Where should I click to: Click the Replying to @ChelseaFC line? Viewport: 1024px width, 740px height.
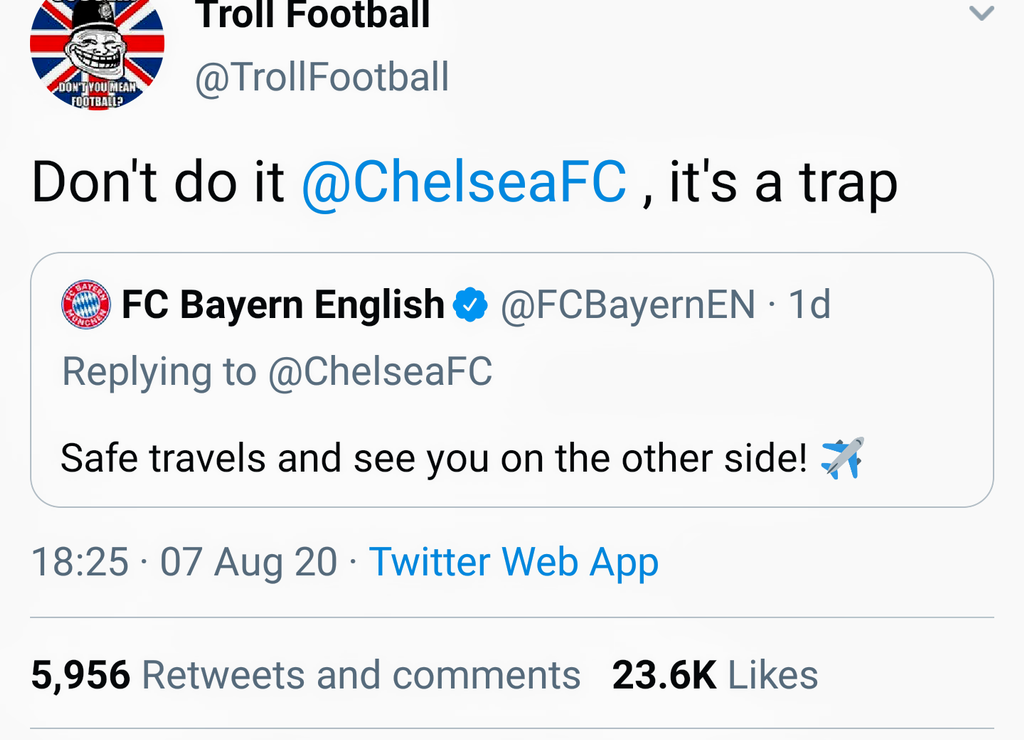point(277,372)
